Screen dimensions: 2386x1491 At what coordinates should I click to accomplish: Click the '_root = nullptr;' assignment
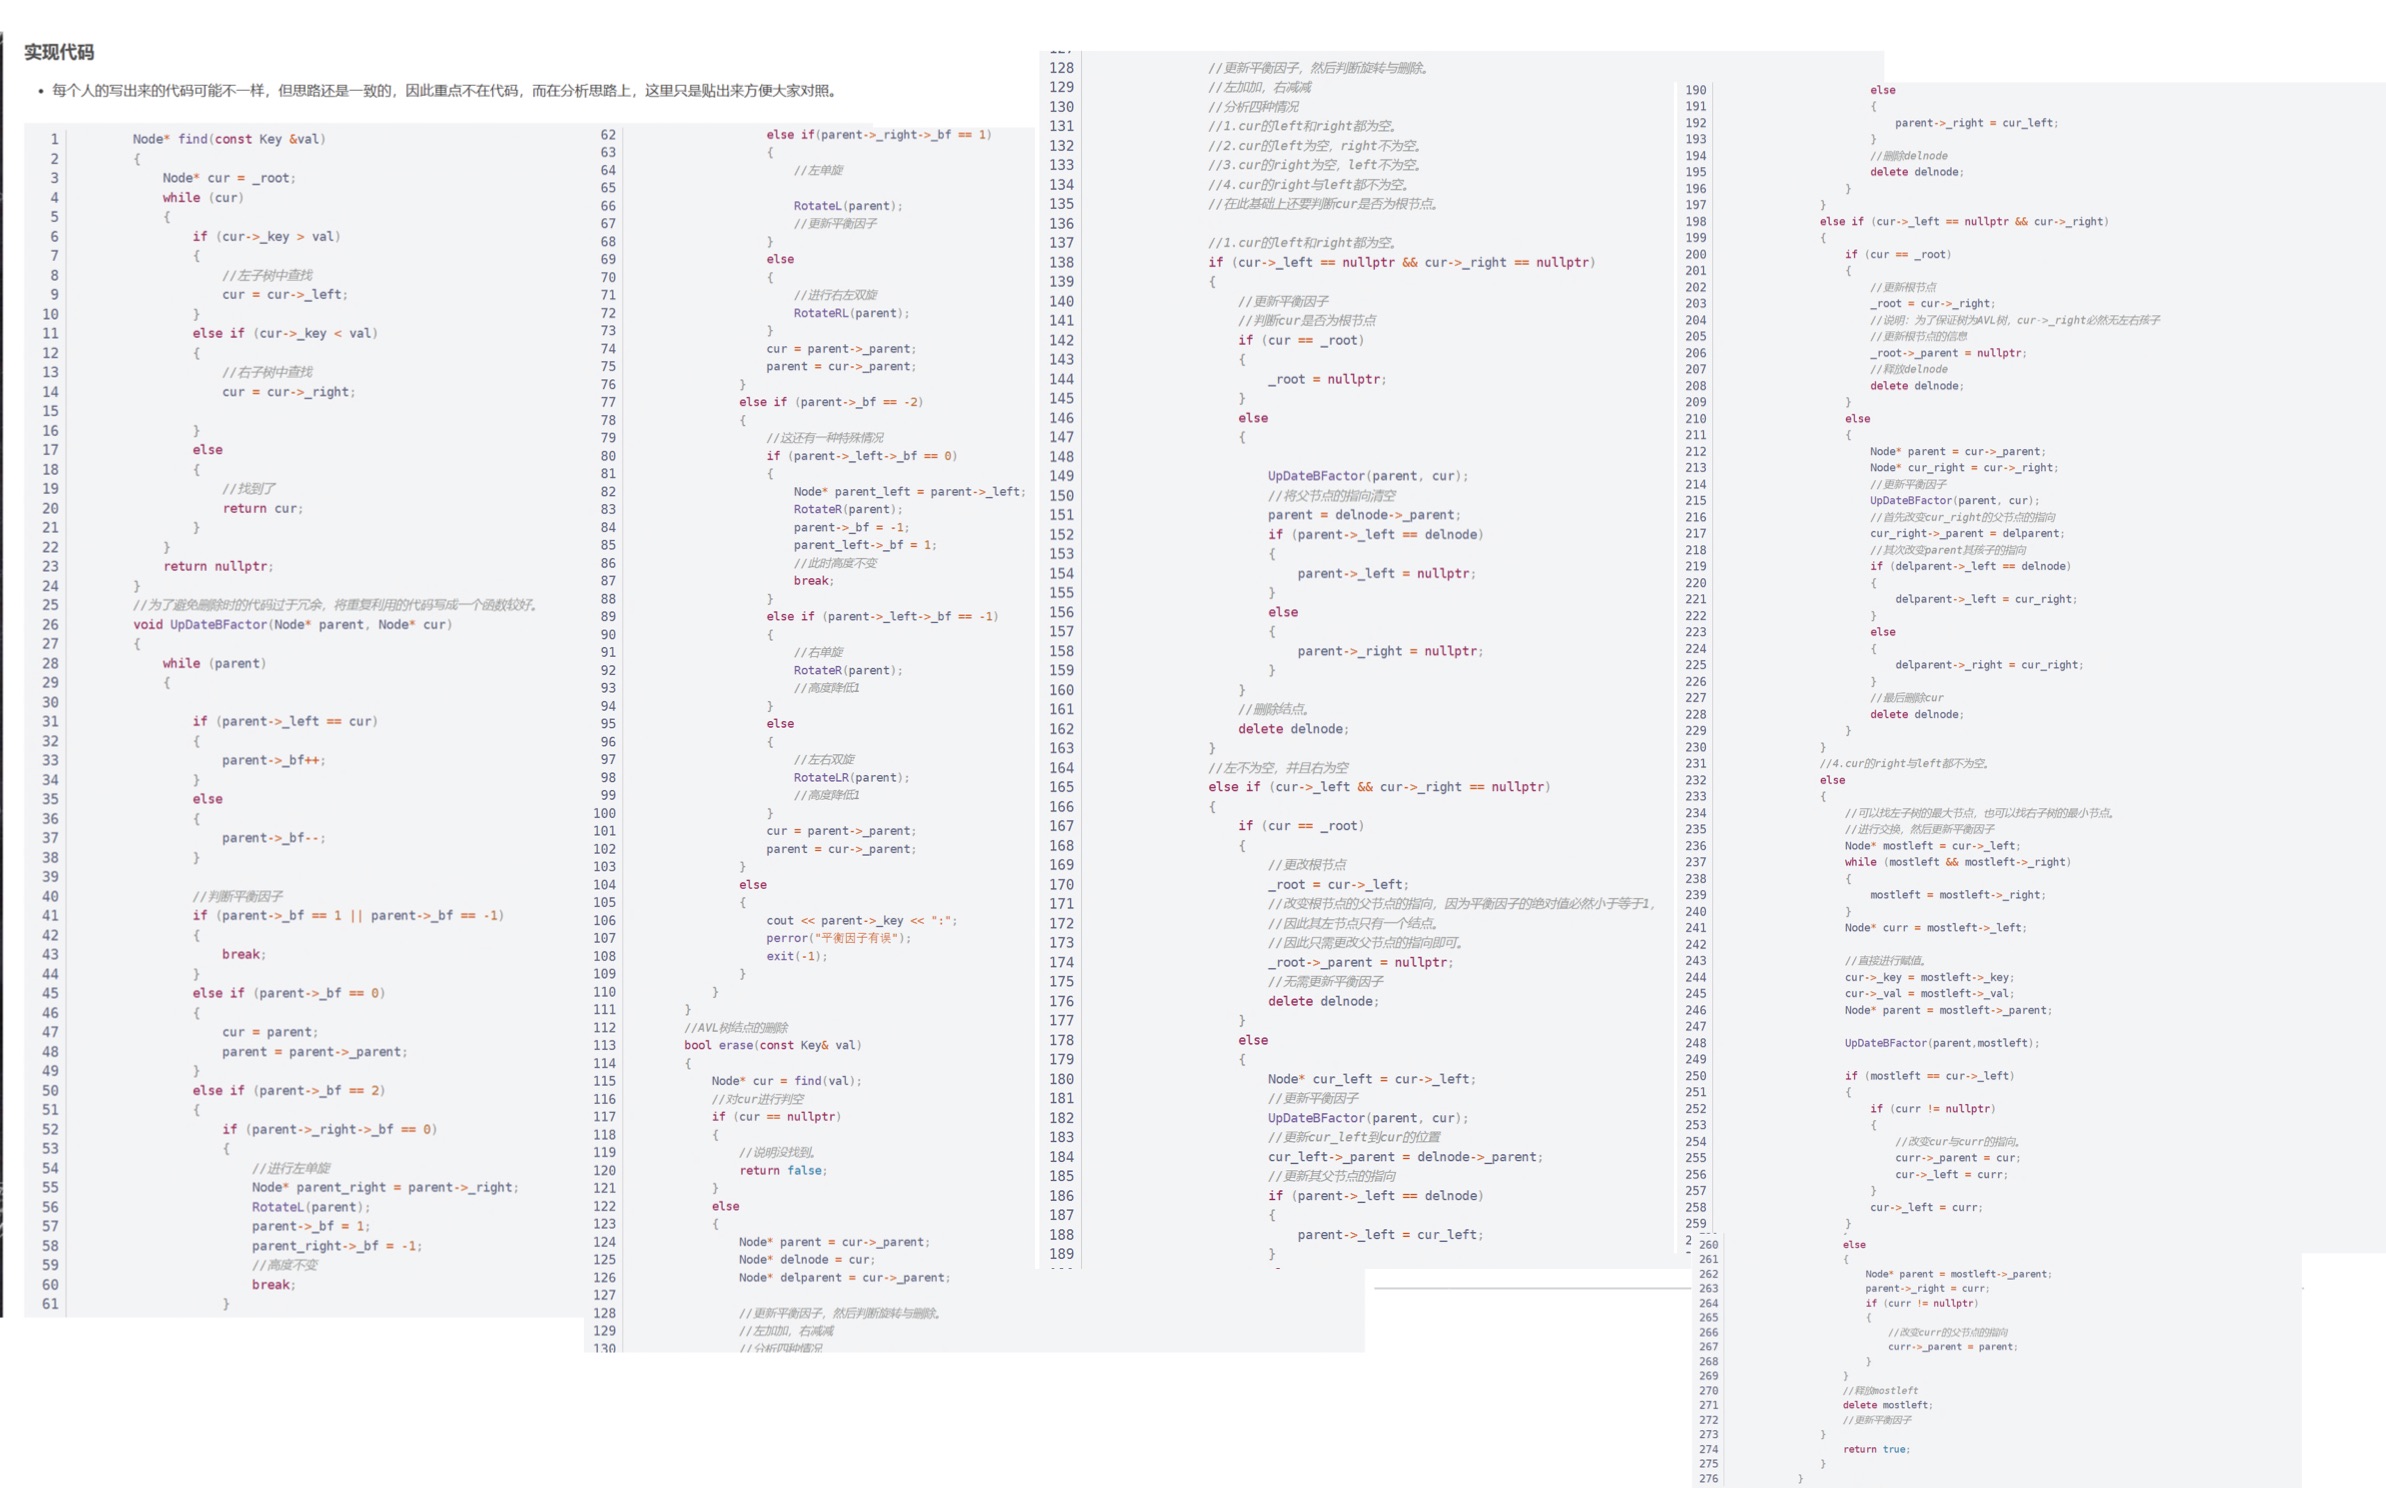click(x=1326, y=379)
